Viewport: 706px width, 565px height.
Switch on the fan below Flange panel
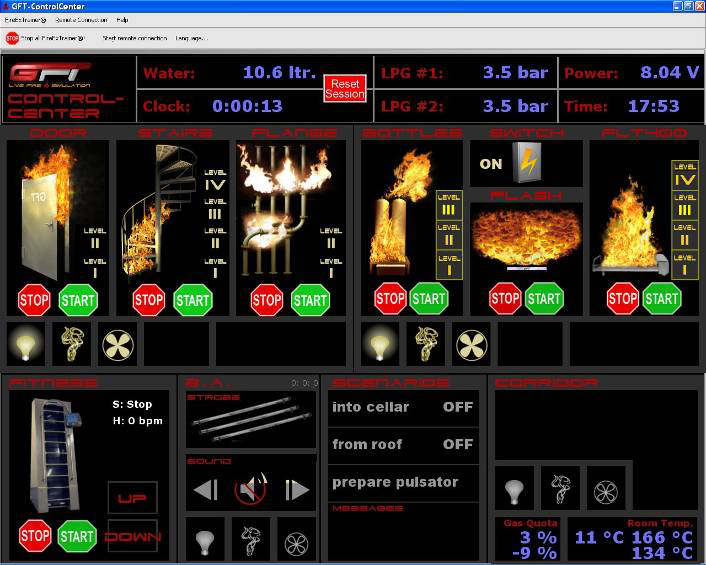click(118, 343)
